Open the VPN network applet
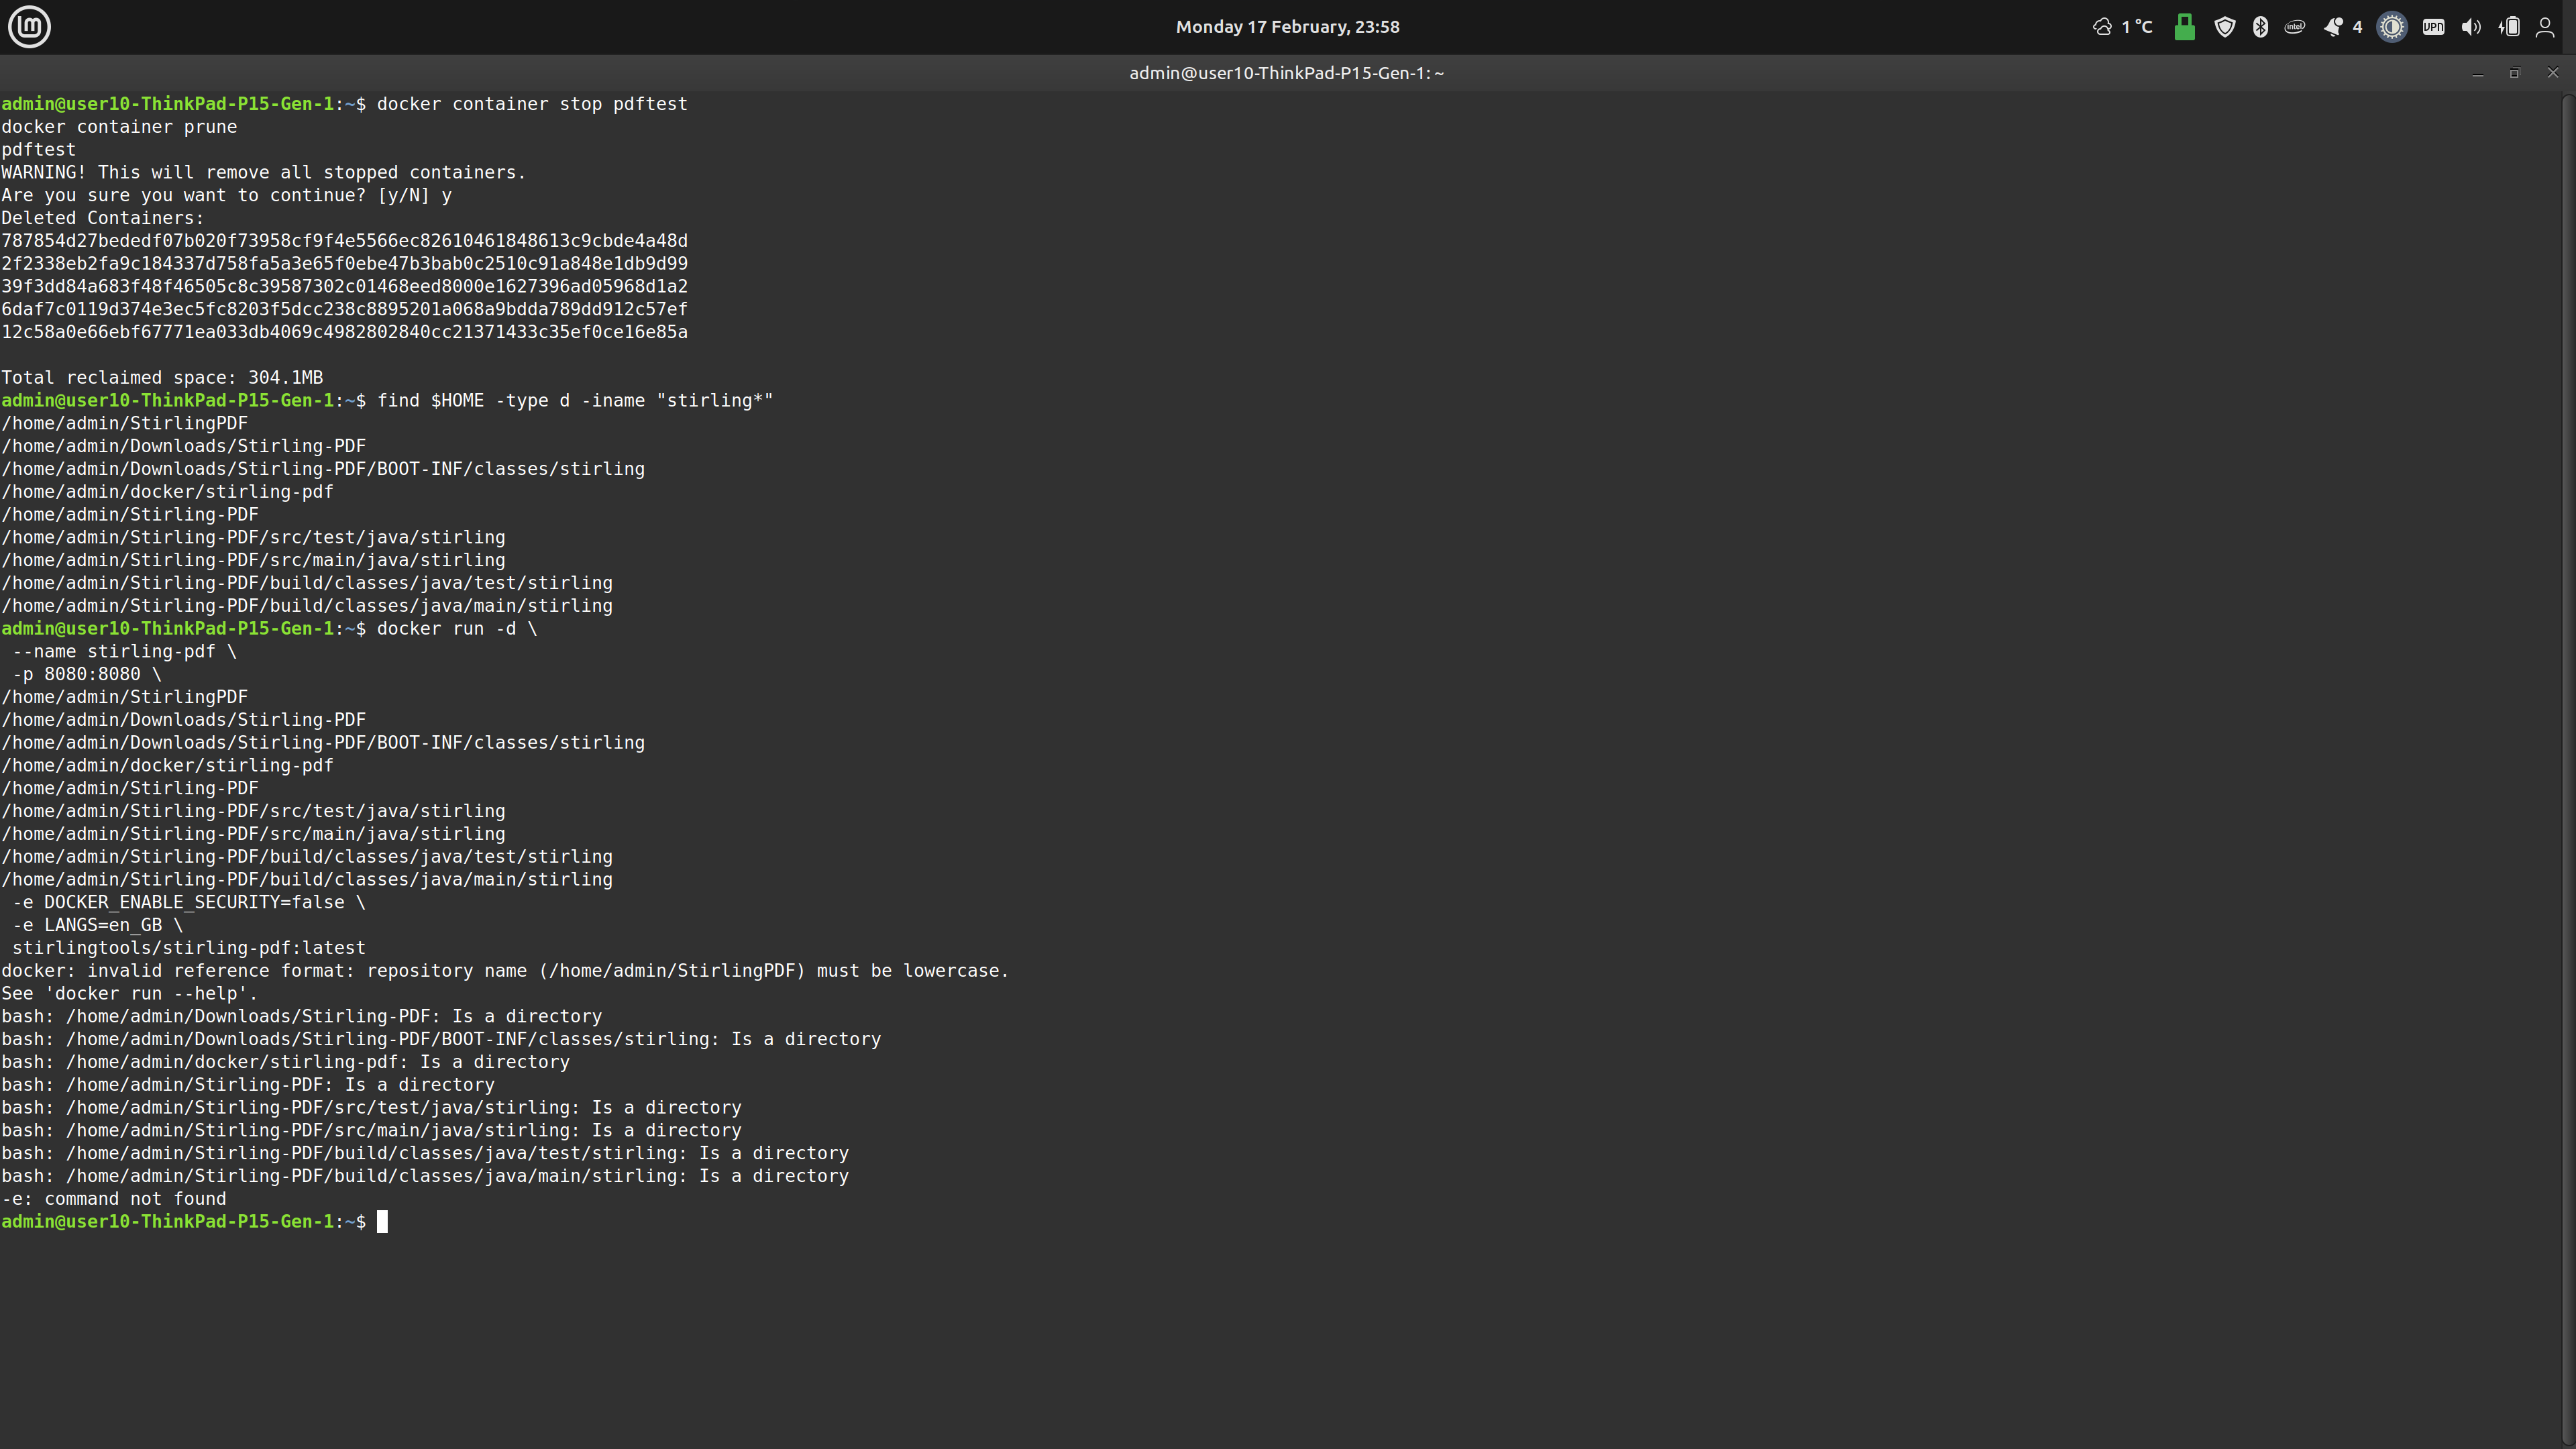Screen dimensions: 2576x1449 [x=2433, y=27]
